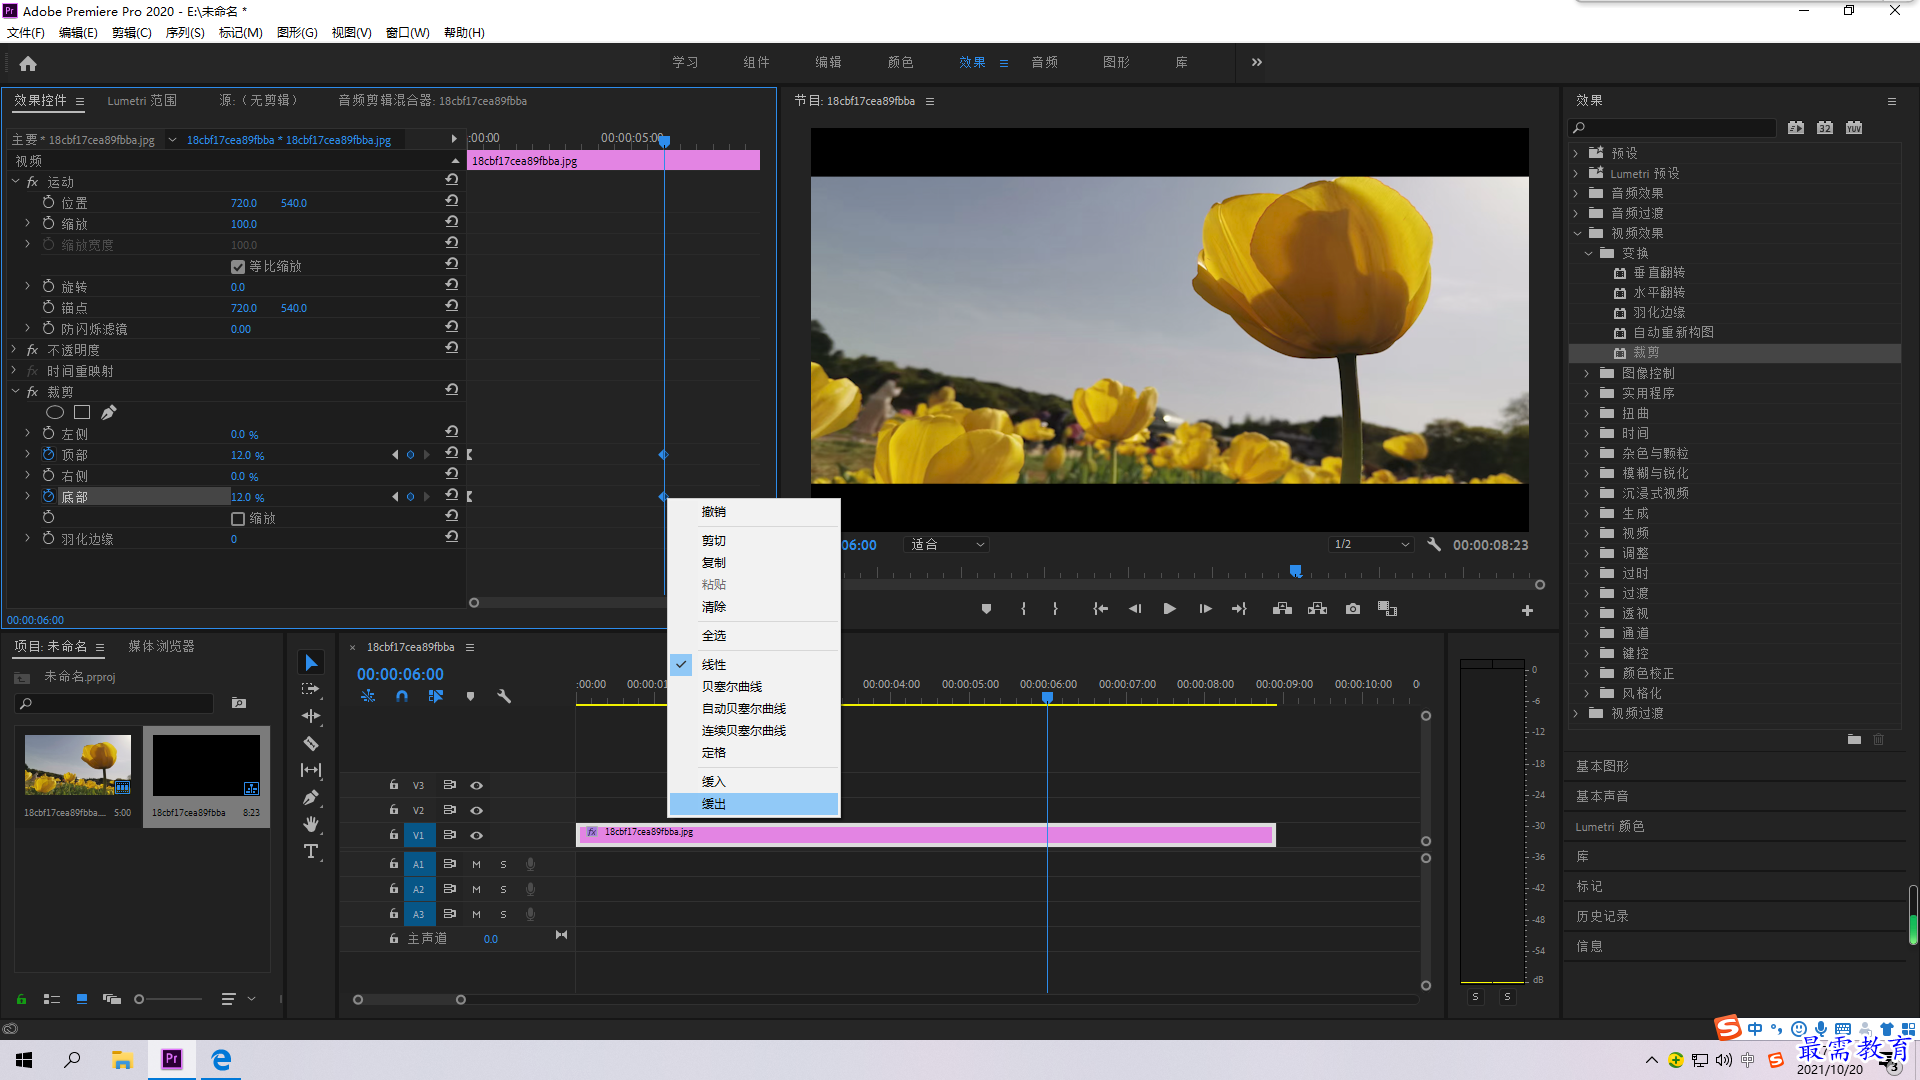The image size is (1920, 1080).
Task: Expand the 键控 folder
Action: pyautogui.click(x=1587, y=653)
